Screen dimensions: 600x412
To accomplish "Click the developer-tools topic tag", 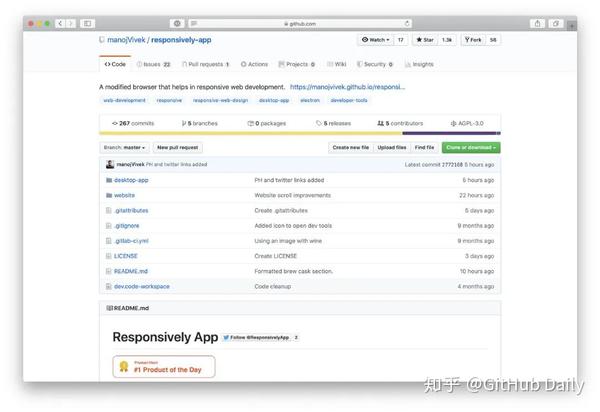I will [349, 100].
